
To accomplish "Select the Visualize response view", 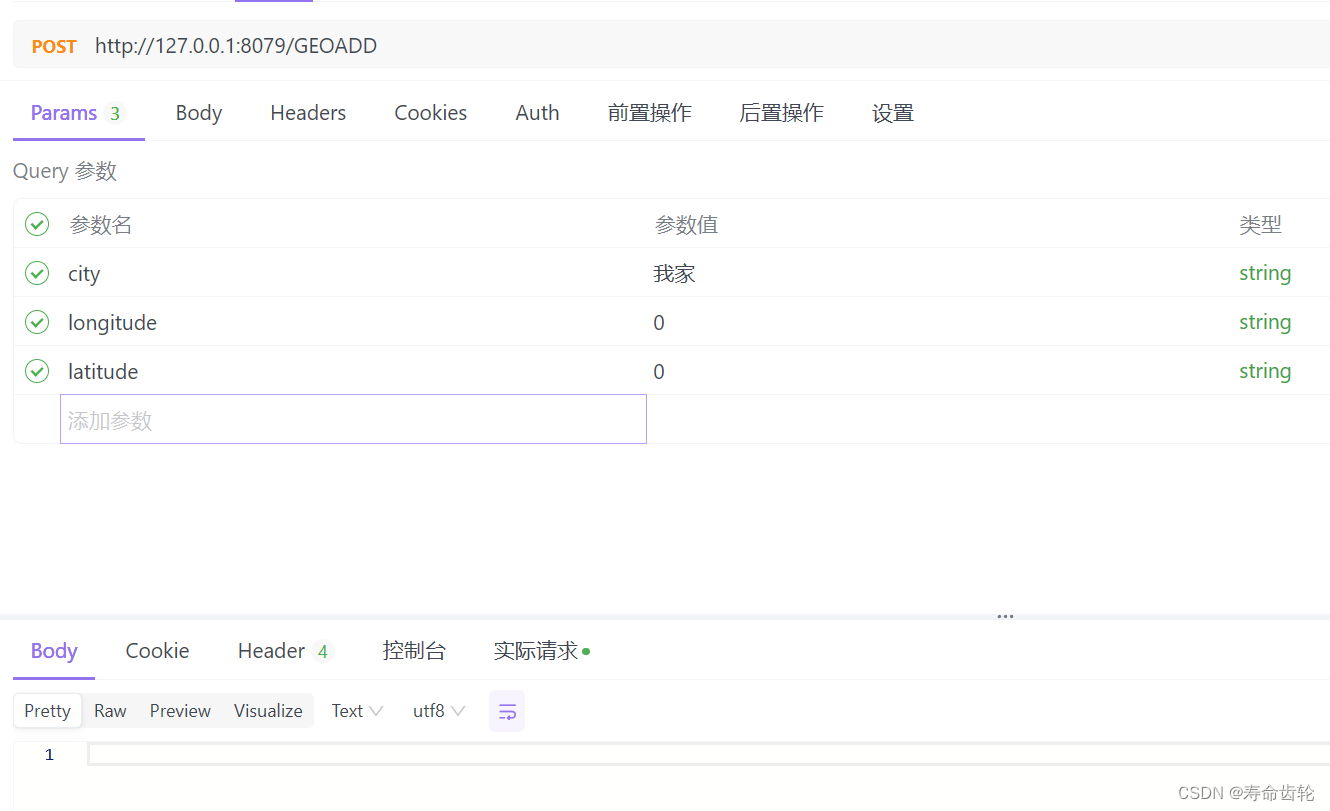I will (267, 711).
